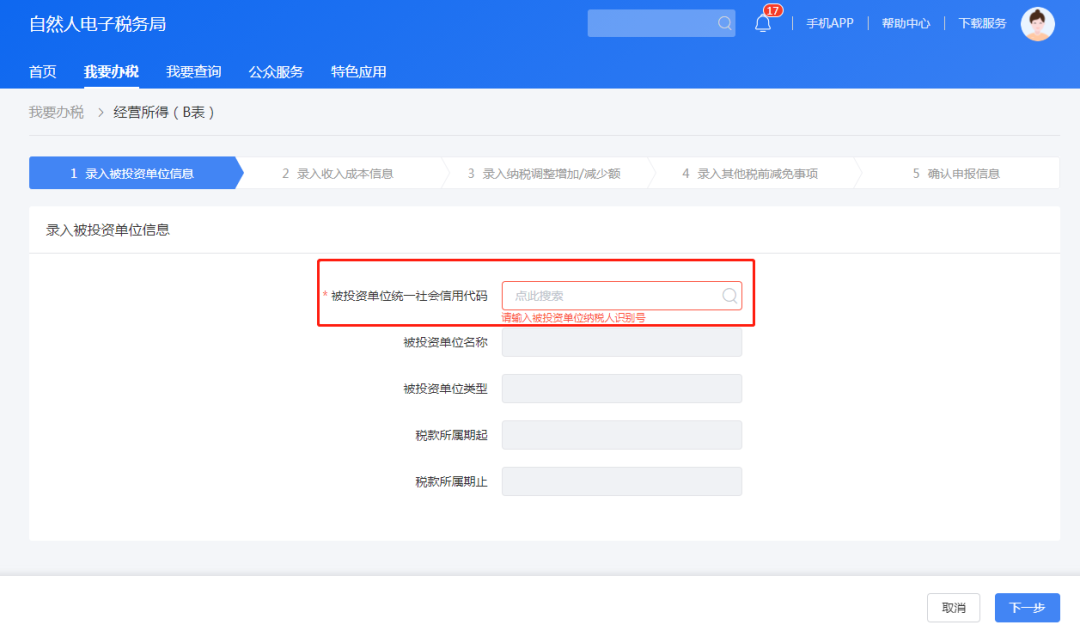Image resolution: width=1080 pixels, height=631 pixels.
Task: Select step 2 录入收入成本信息
Action: coord(338,173)
